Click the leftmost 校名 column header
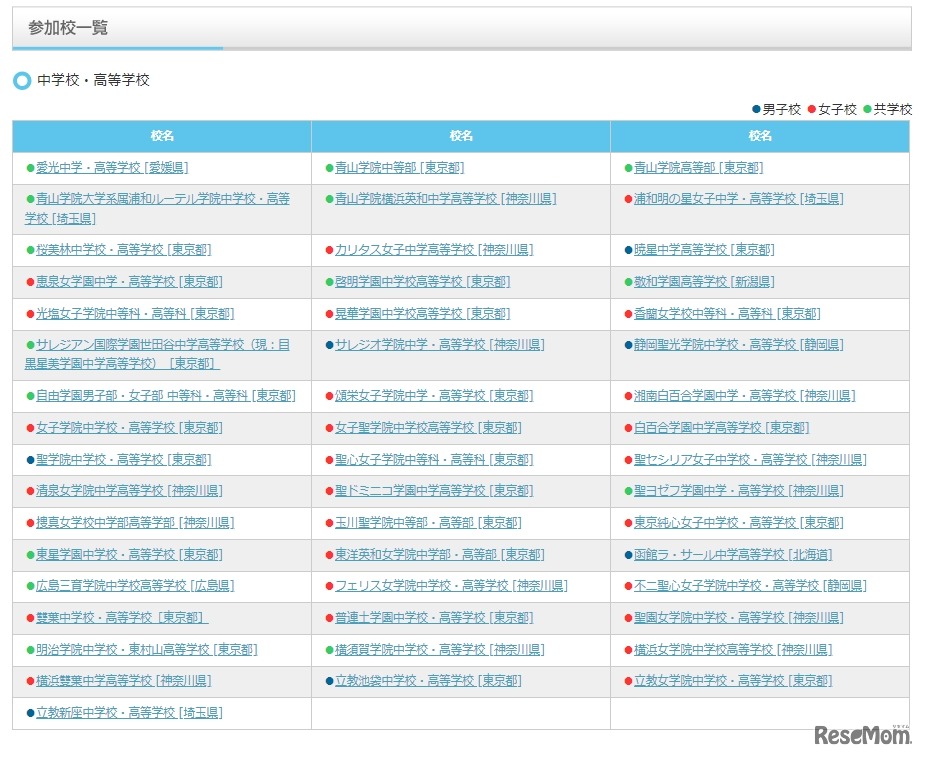The height and width of the screenshot is (758, 925). pyautogui.click(x=161, y=136)
